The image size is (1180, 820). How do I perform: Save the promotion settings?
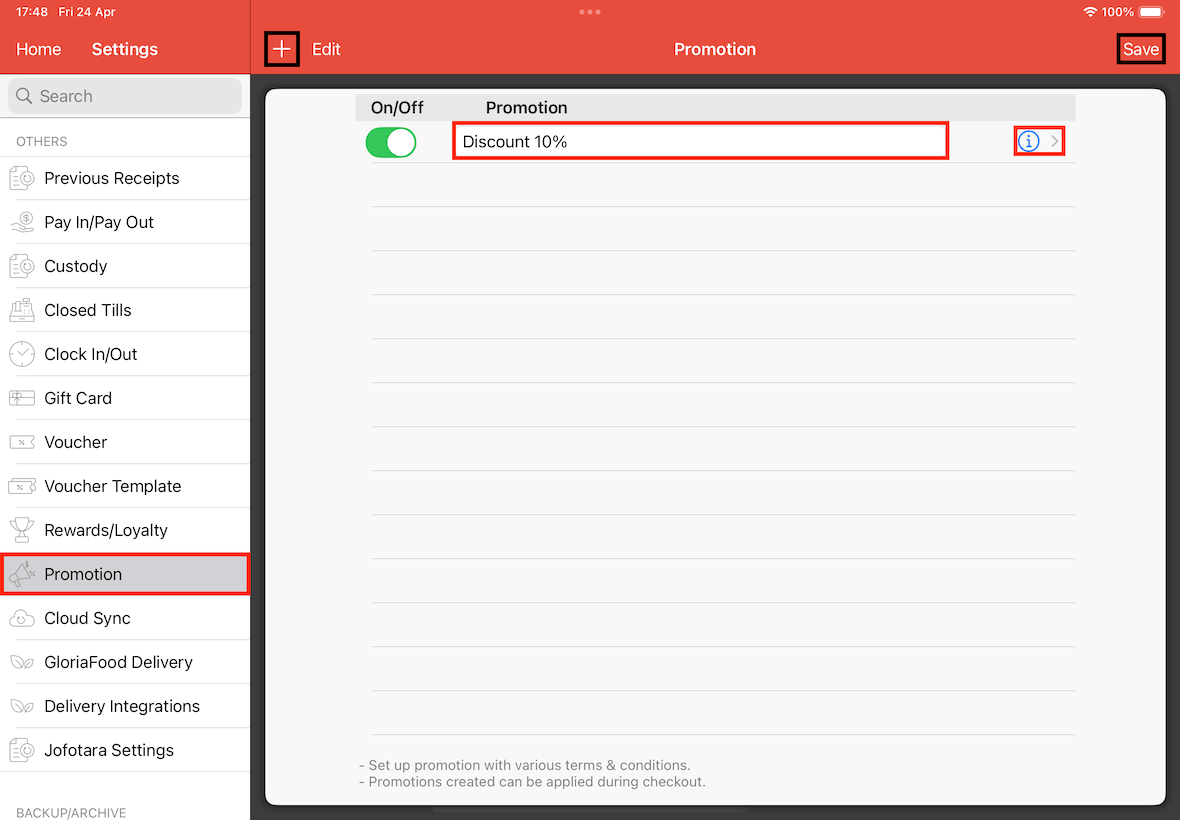point(1141,49)
